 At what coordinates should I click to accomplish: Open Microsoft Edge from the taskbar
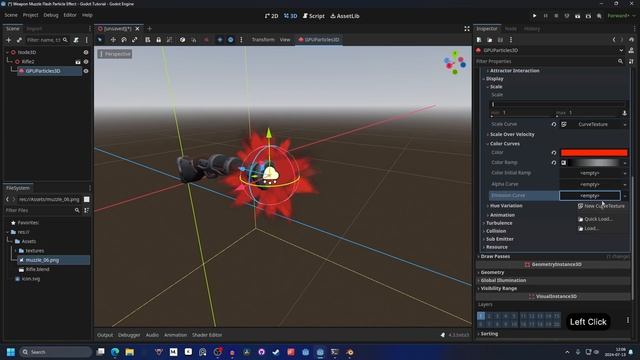click(115, 352)
